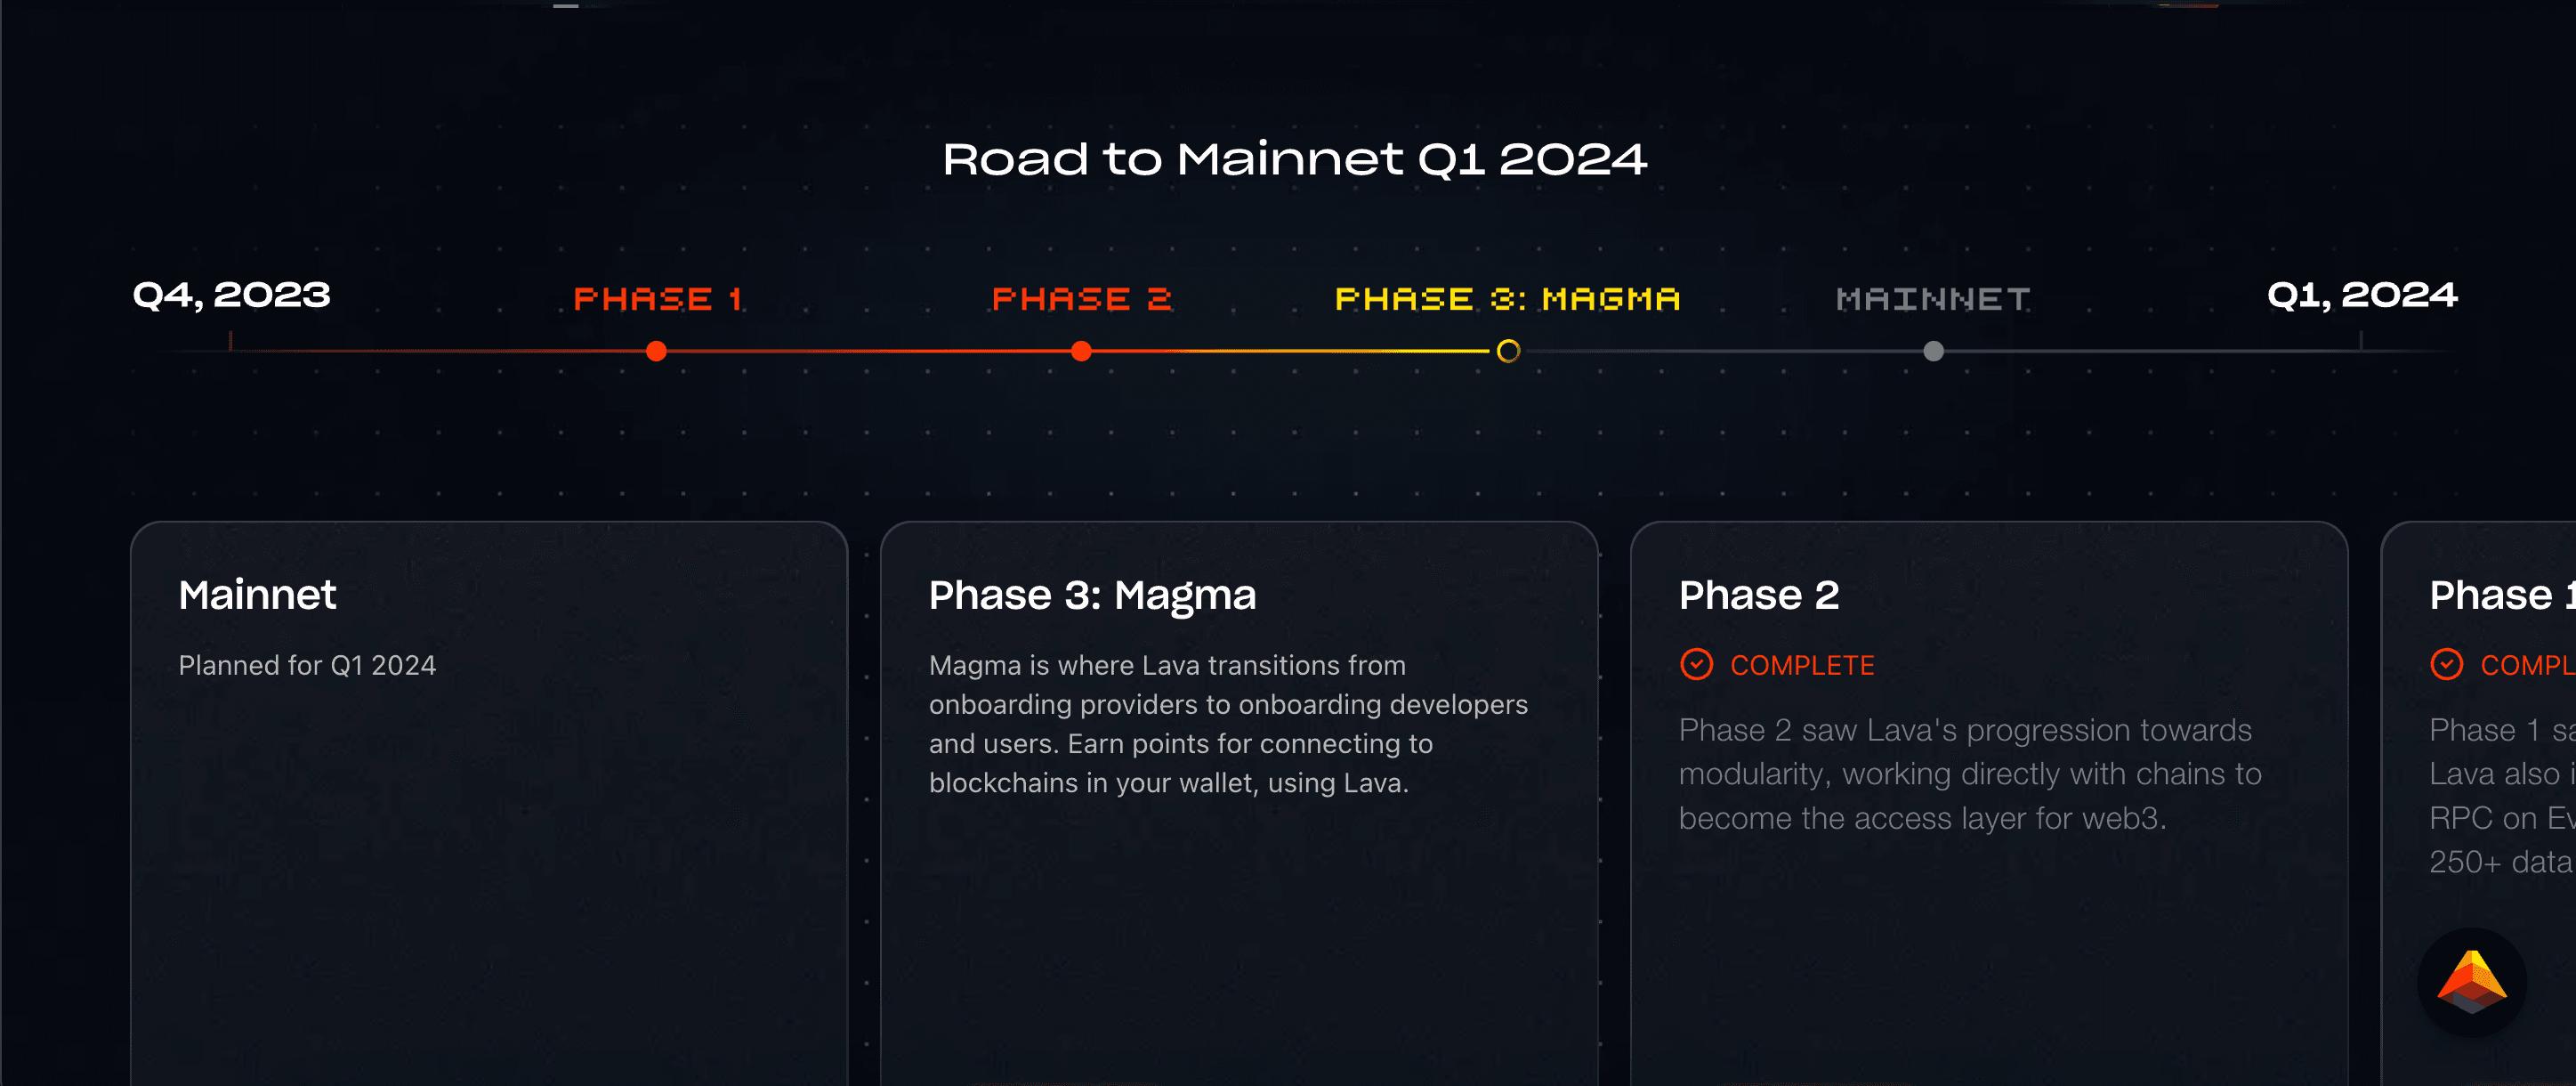
Task: Click the Phase 1 COMPLETE checkmark icon
Action: click(2446, 664)
